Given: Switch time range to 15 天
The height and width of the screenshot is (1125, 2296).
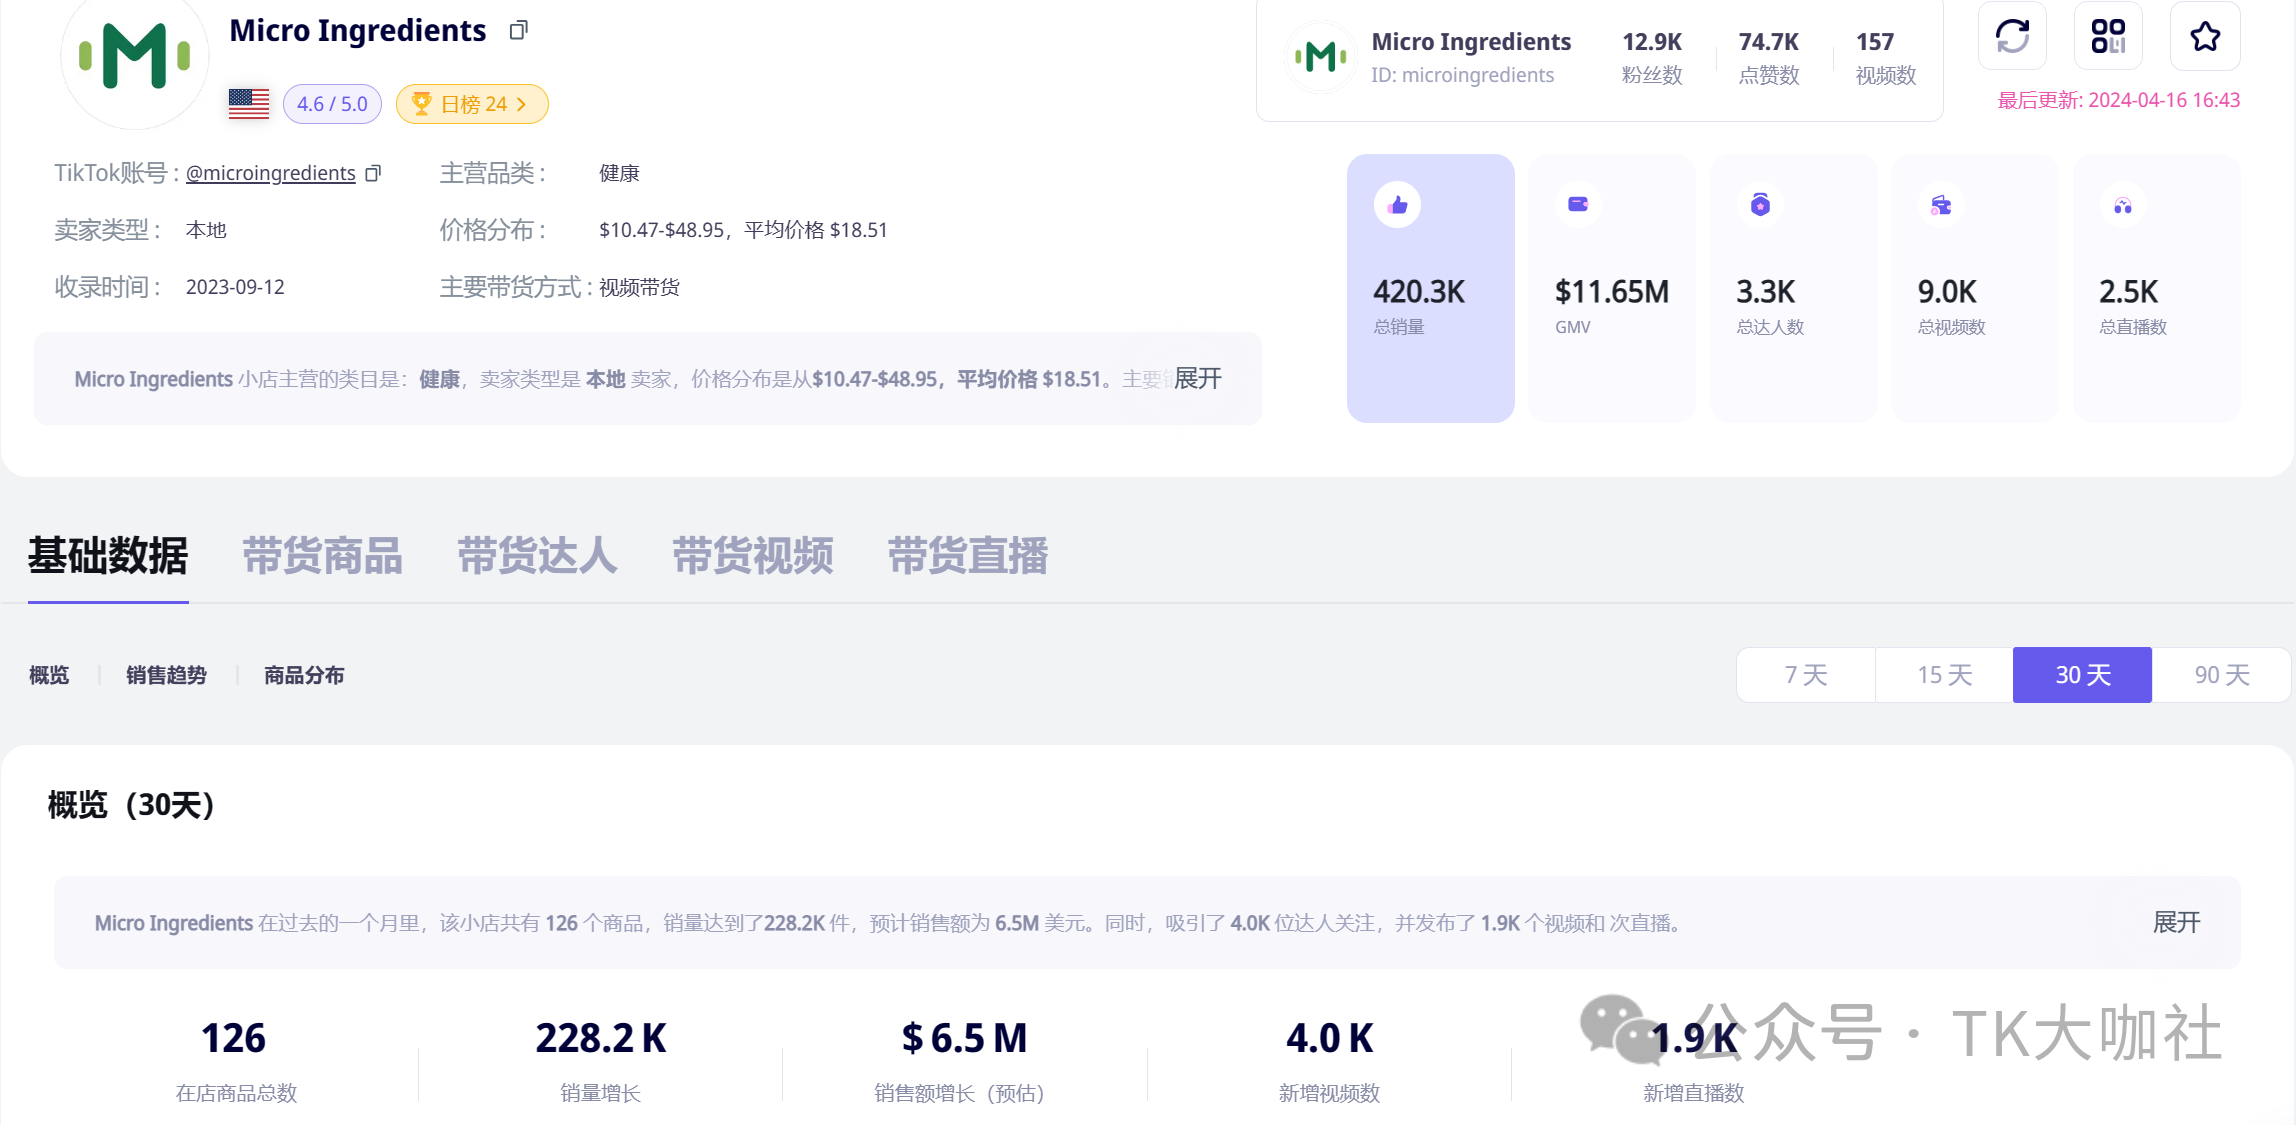Looking at the screenshot, I should (1944, 675).
